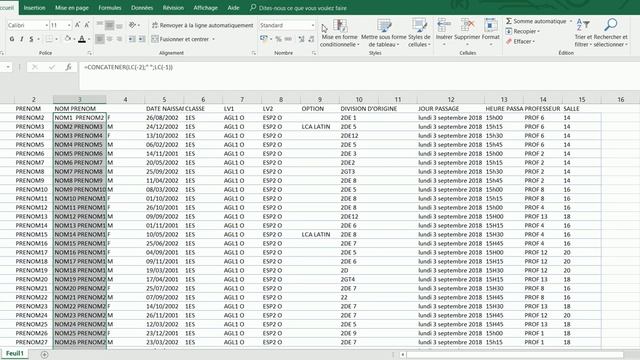Remove a decimal place
Image resolution: width=640 pixels, height=360 pixels.
[x=311, y=39]
